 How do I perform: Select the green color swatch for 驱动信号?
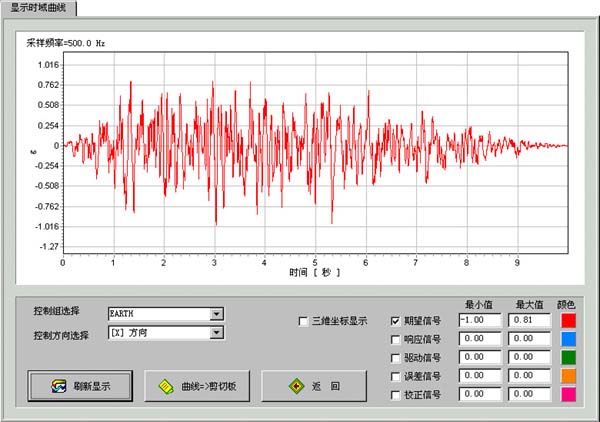point(568,358)
